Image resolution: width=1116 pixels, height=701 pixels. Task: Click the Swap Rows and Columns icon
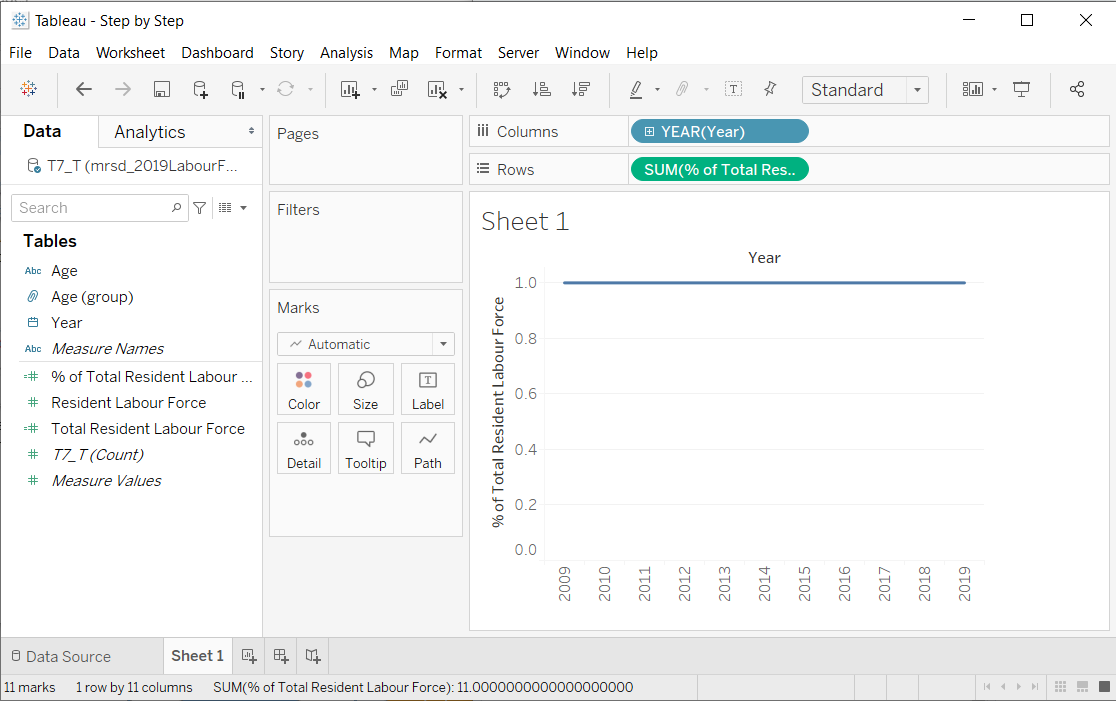click(x=502, y=90)
